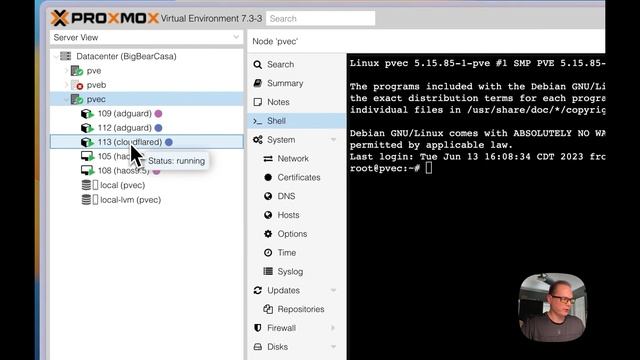
Task: Click the Syslog list icon
Action: (x=268, y=271)
